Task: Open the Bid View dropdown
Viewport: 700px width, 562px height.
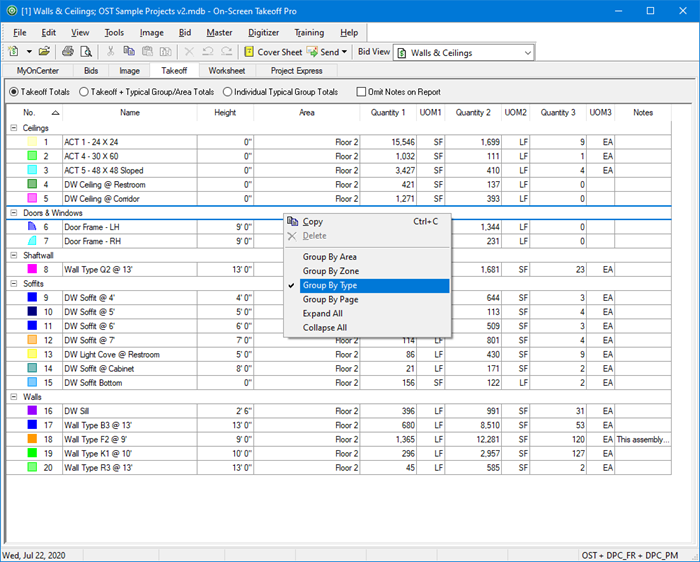Action: point(527,52)
